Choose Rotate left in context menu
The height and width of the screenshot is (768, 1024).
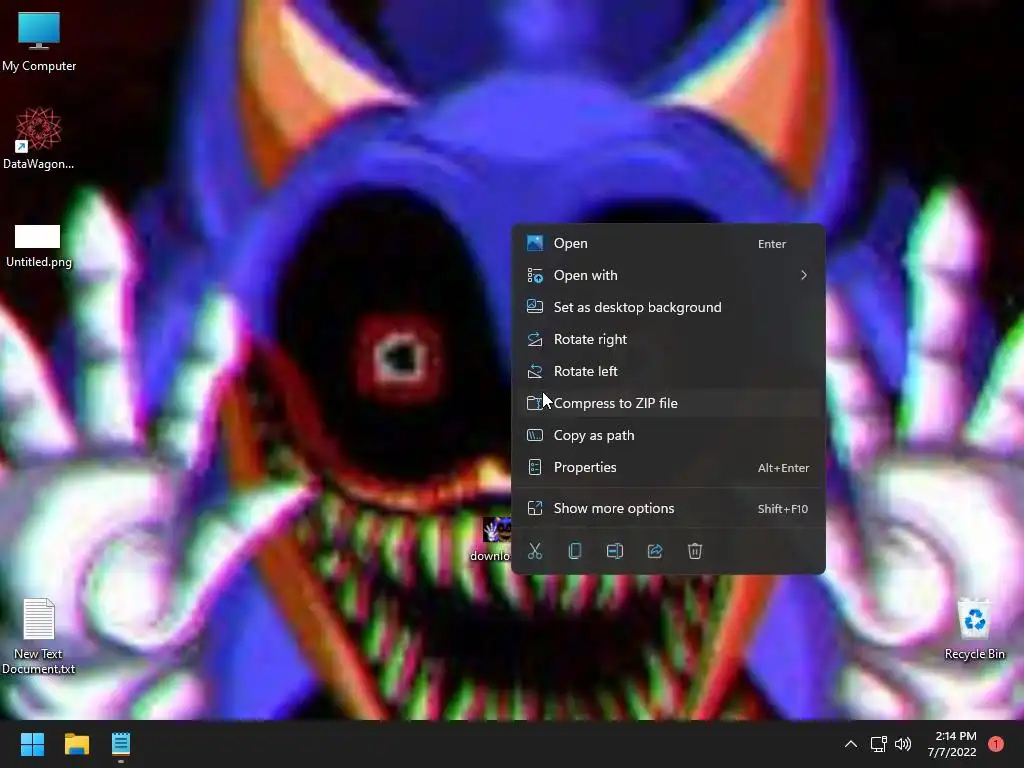[x=668, y=372]
